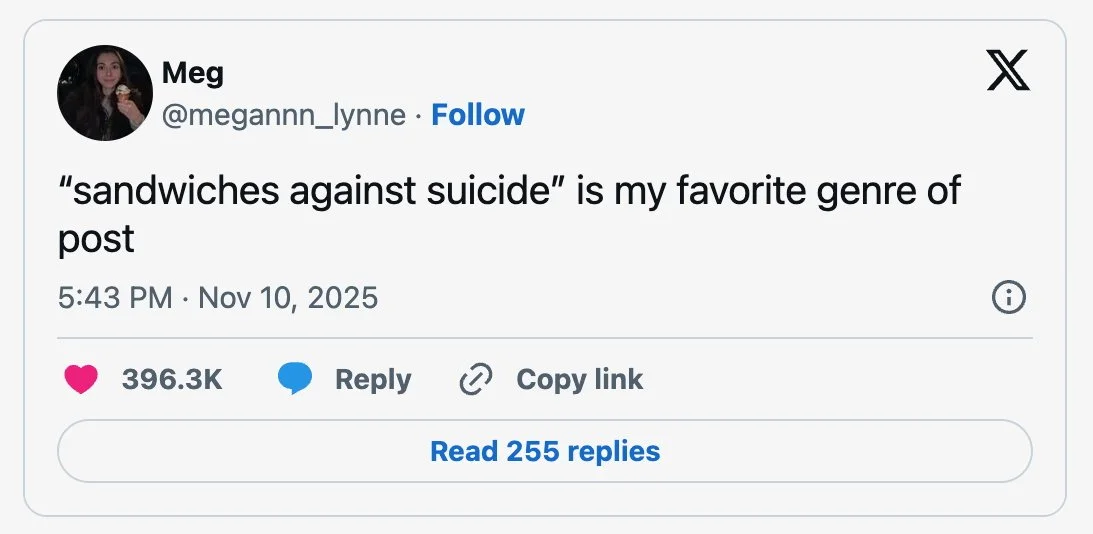Click the chain link icon

475,379
